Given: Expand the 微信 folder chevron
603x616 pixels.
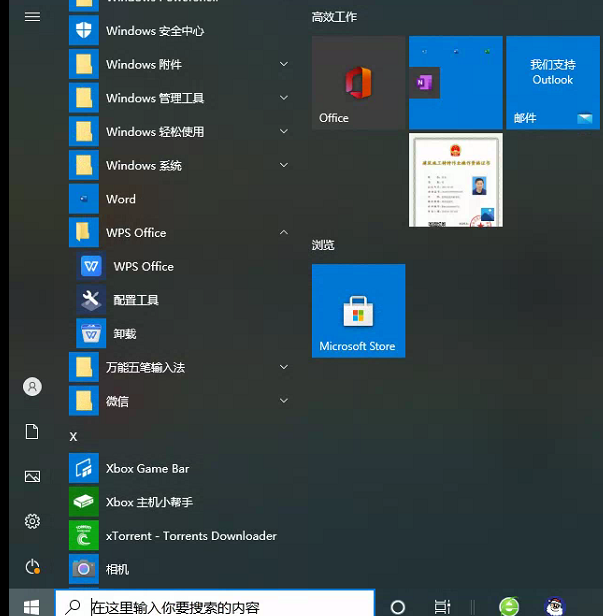Looking at the screenshot, I should point(284,401).
